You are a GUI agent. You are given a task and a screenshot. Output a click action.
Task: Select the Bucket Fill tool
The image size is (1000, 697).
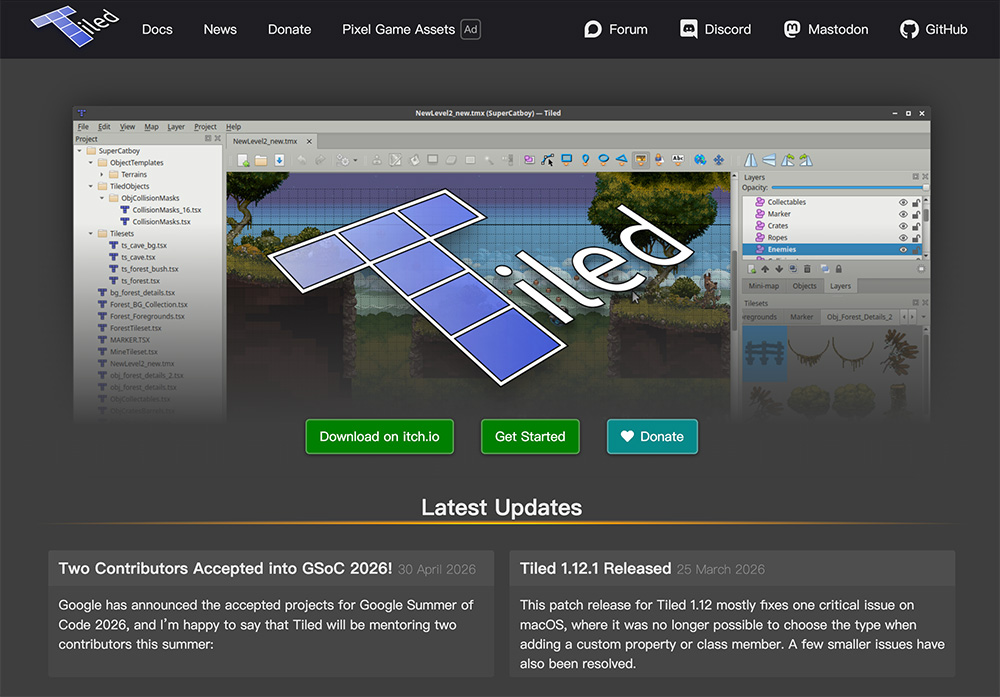coord(414,160)
